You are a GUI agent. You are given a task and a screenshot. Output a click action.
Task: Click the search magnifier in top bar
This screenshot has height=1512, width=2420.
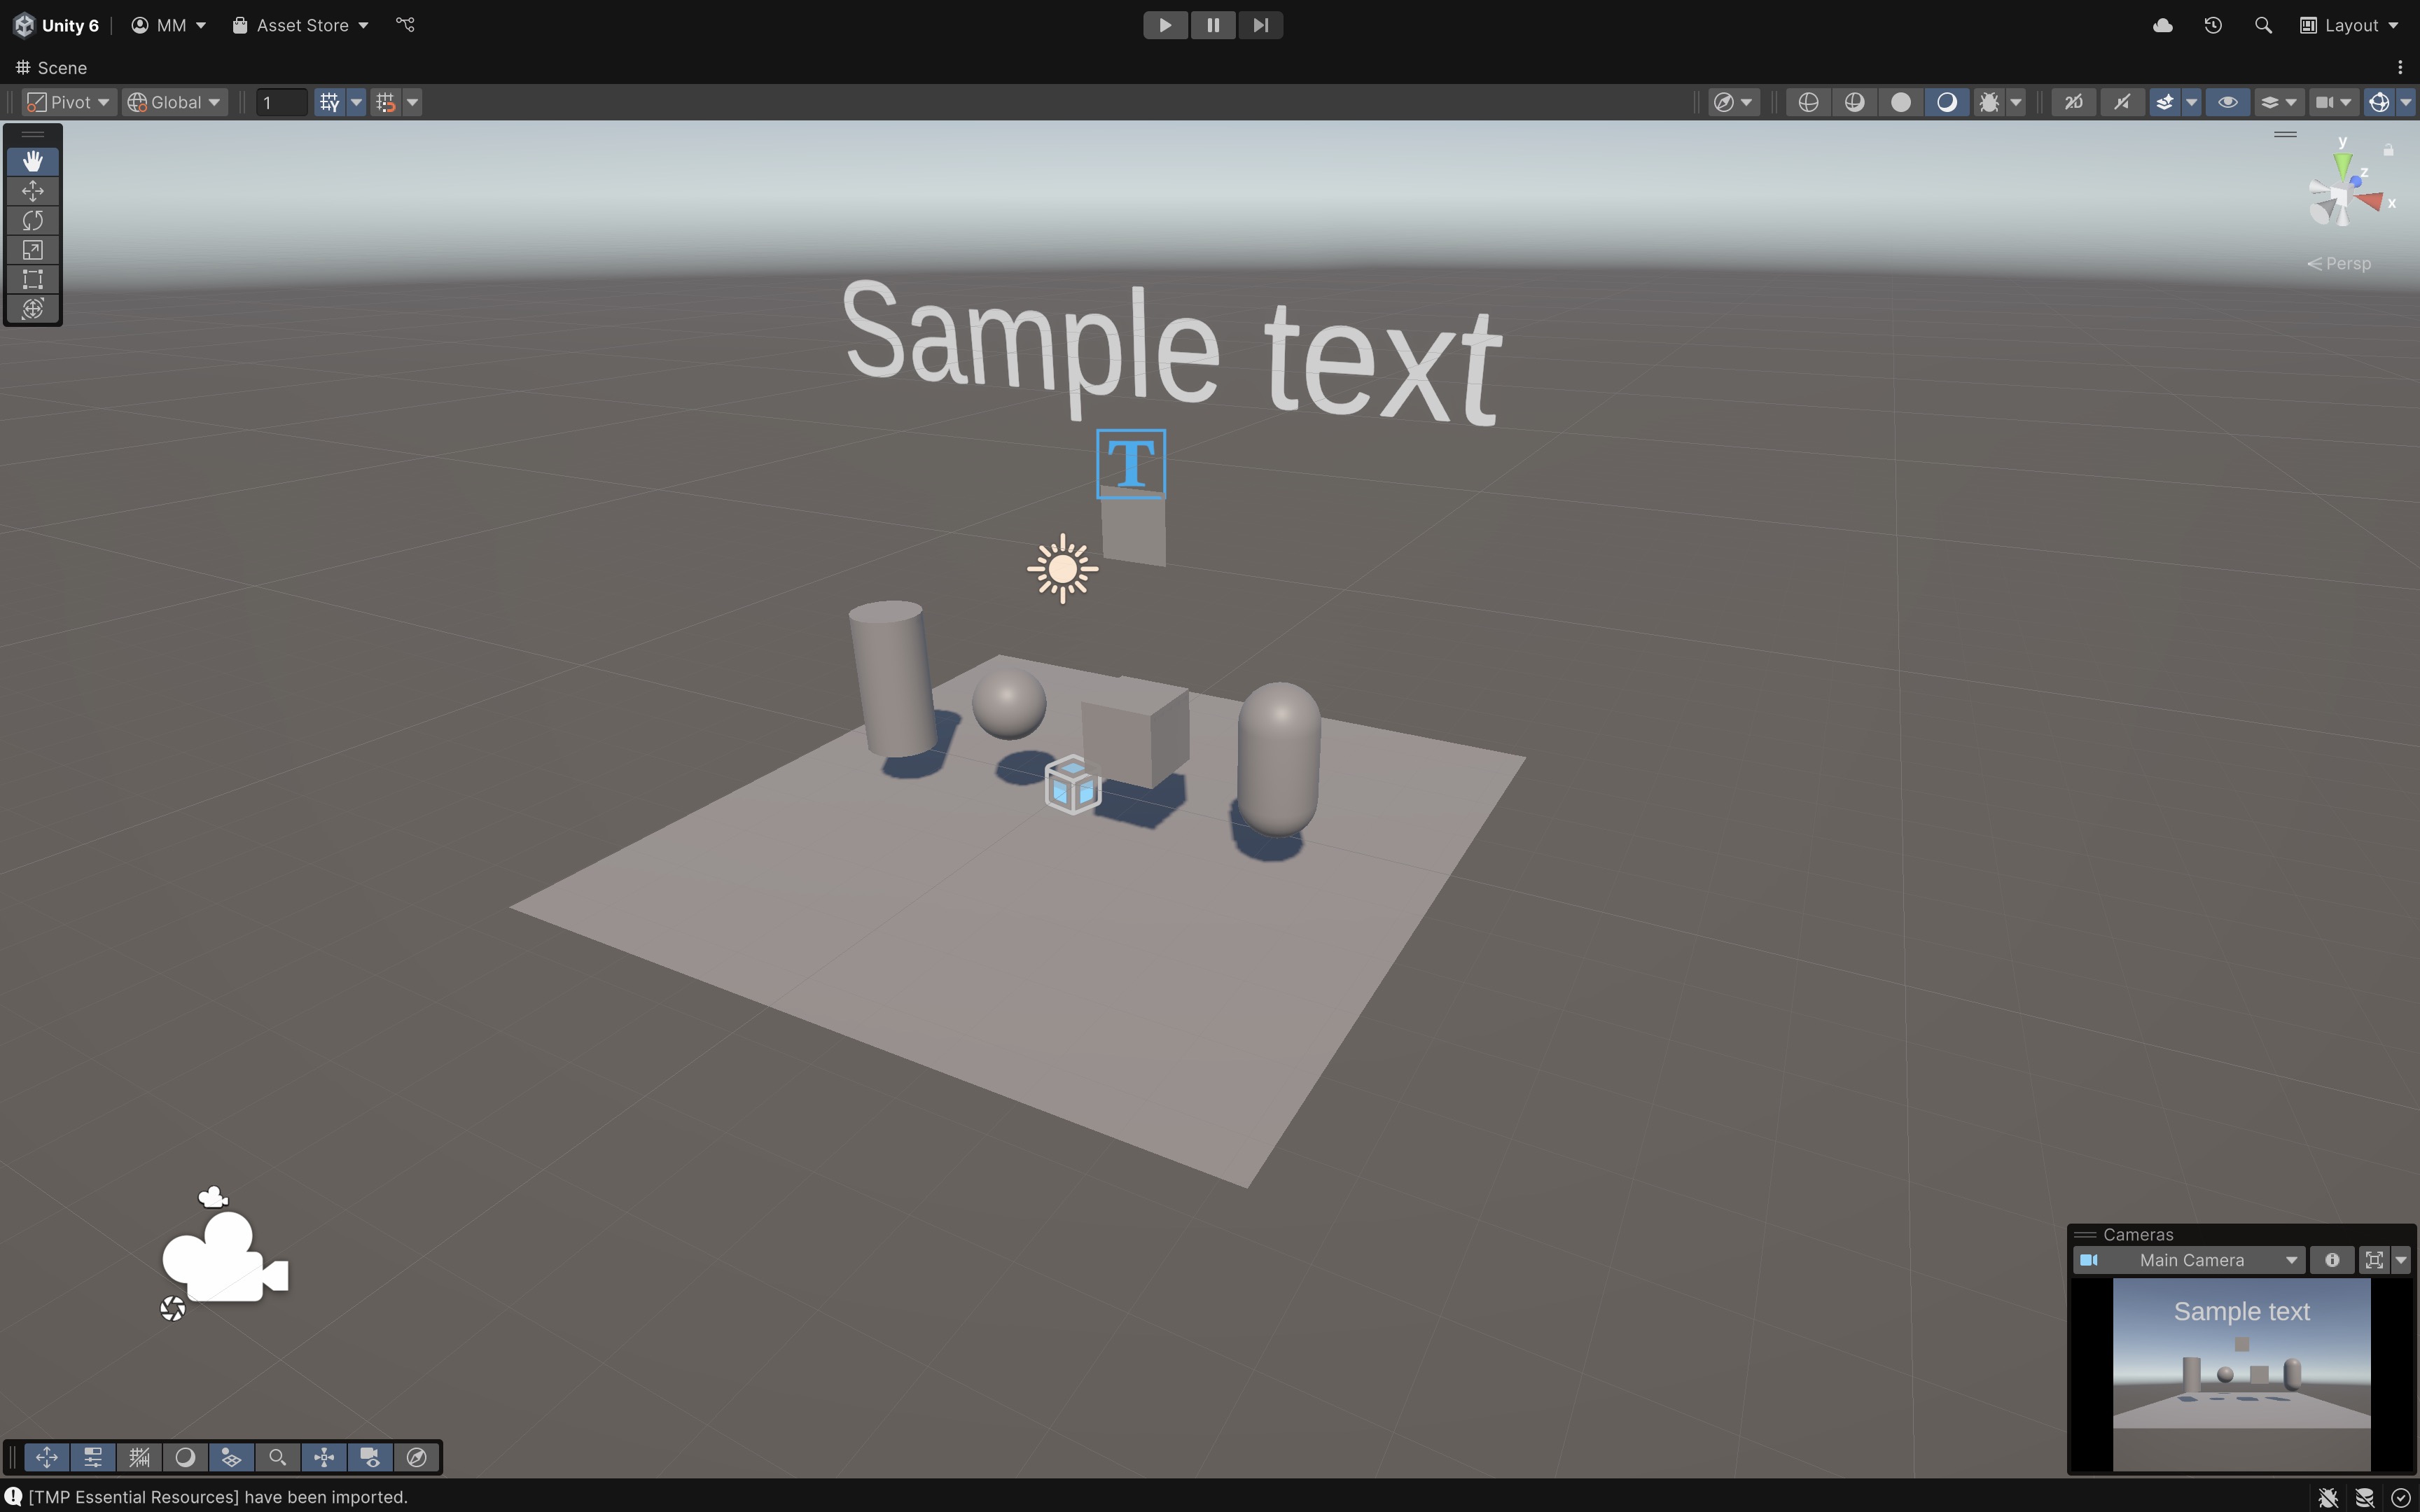2263,25
